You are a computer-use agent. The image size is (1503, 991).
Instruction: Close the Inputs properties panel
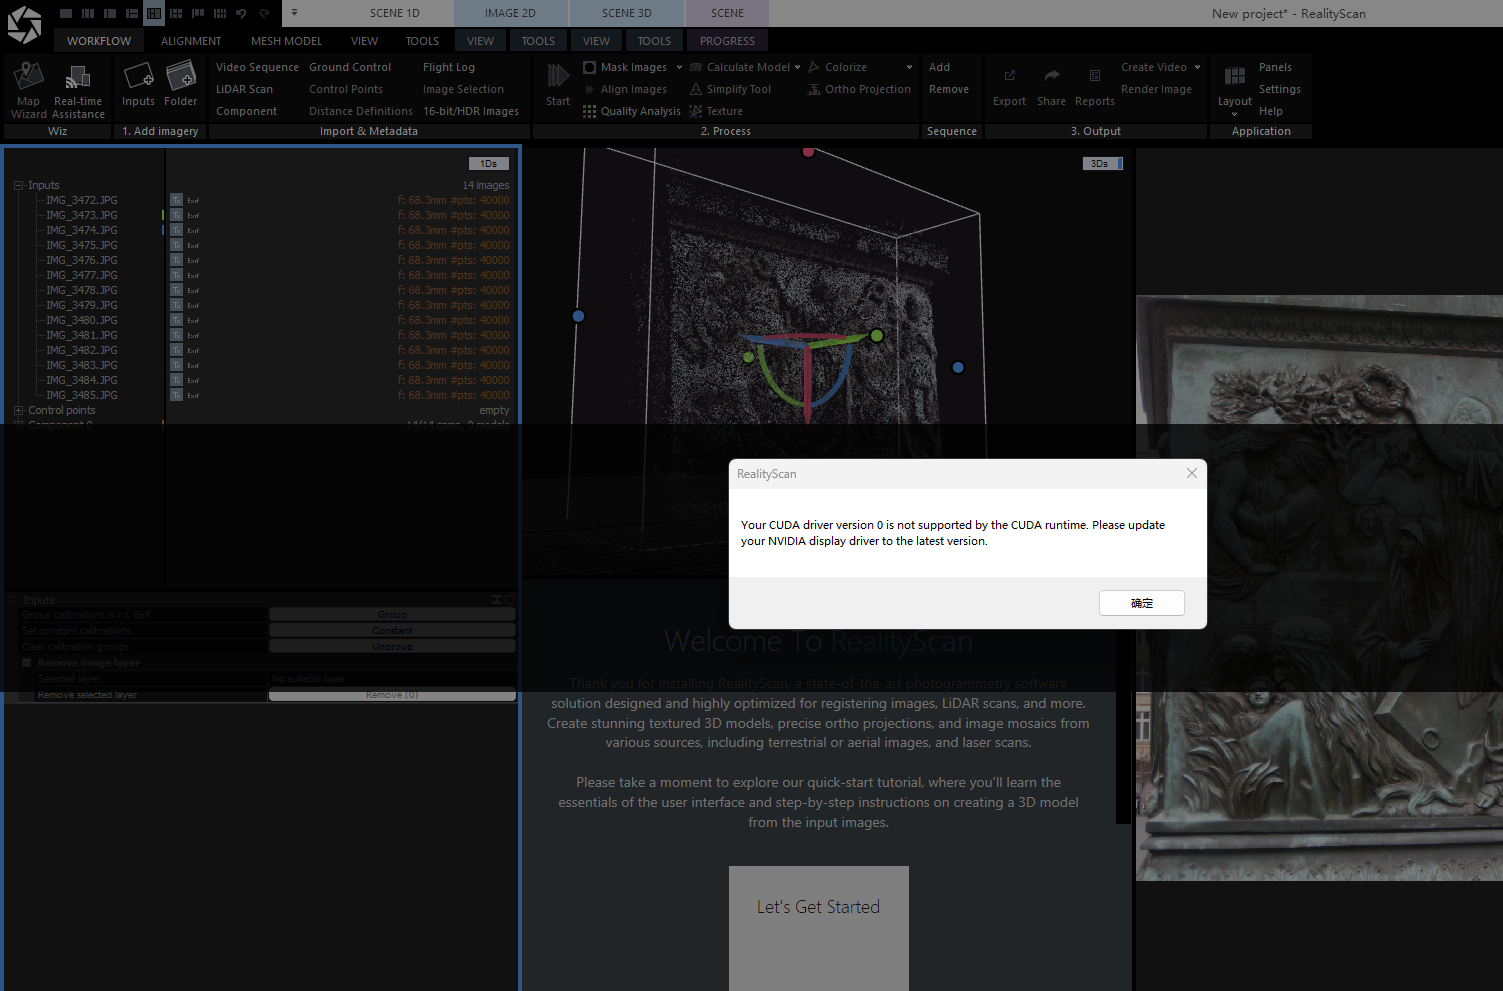(x=510, y=600)
